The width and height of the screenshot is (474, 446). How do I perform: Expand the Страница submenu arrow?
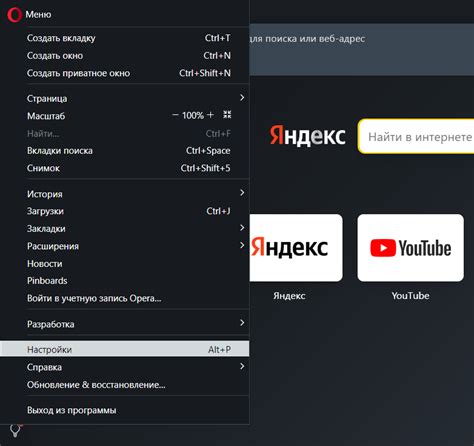tap(242, 98)
